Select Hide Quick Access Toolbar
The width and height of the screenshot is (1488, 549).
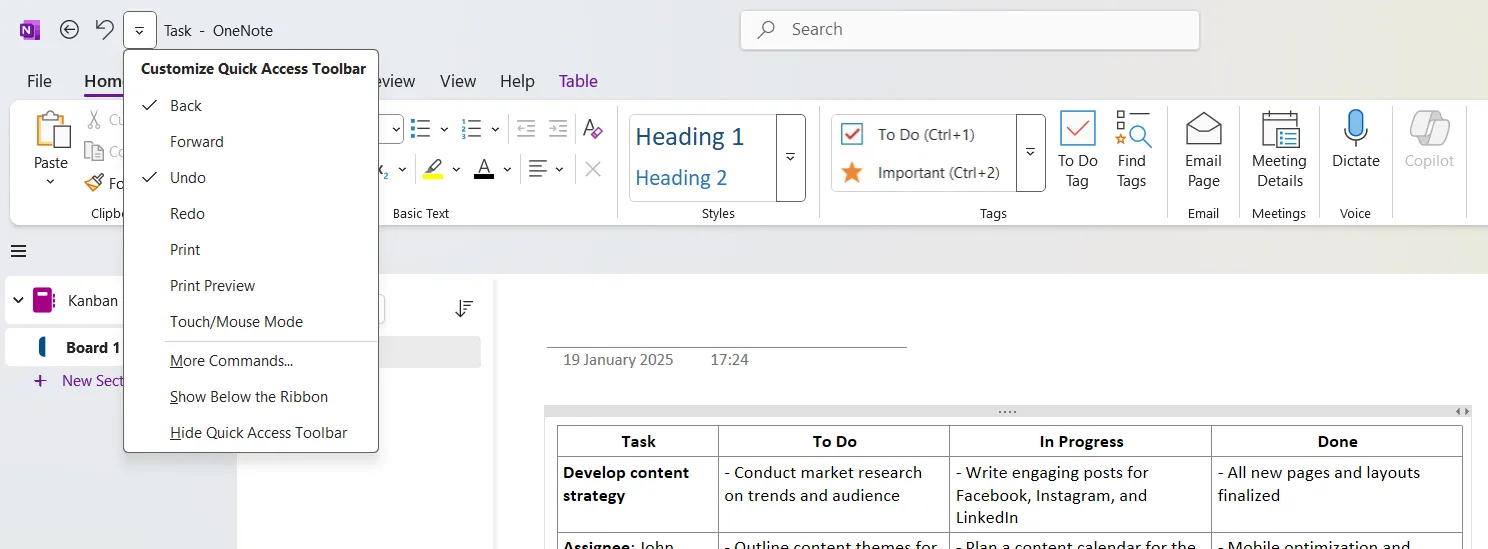click(x=251, y=433)
